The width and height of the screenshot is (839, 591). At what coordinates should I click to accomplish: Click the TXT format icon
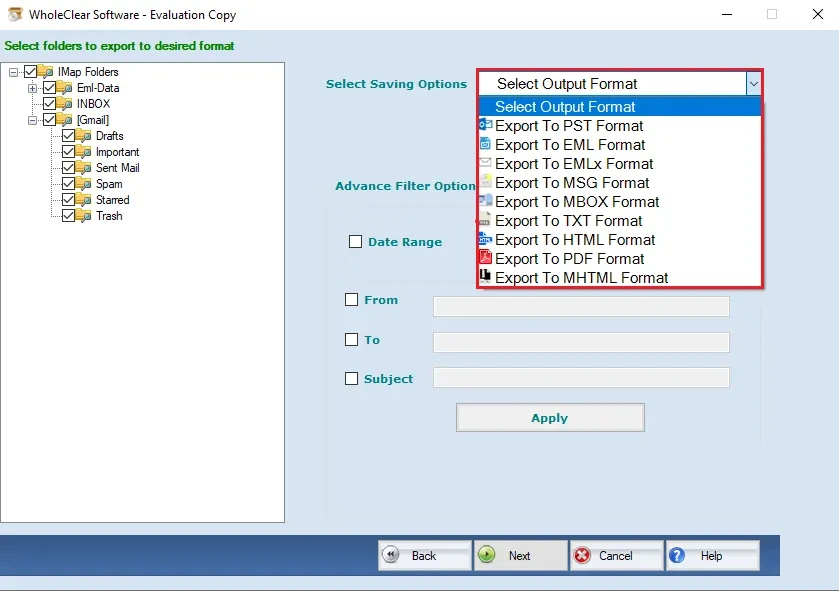pos(484,220)
